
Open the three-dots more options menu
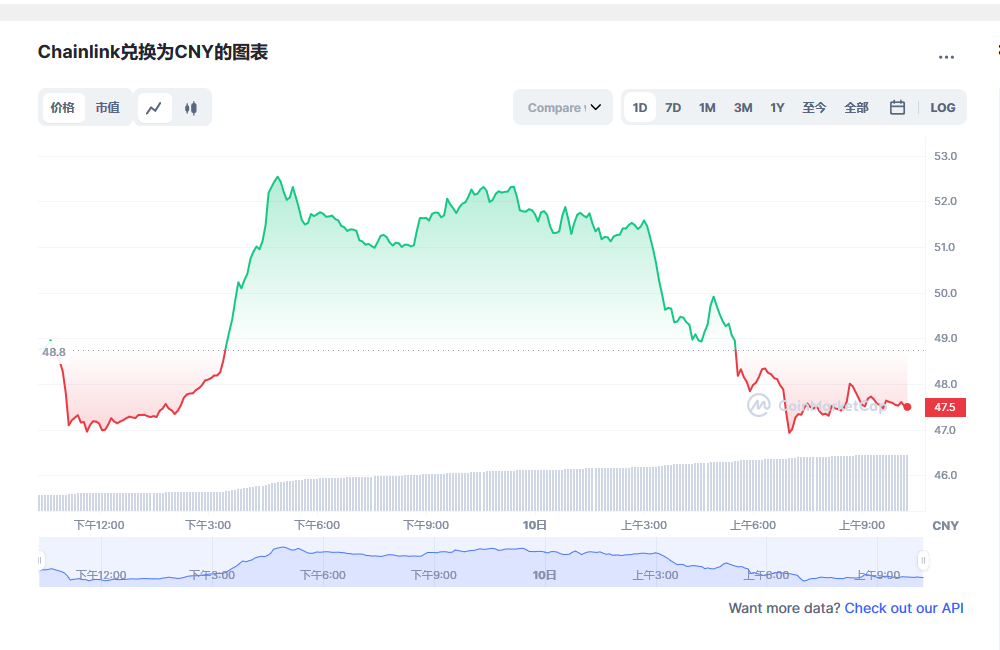(x=946, y=57)
